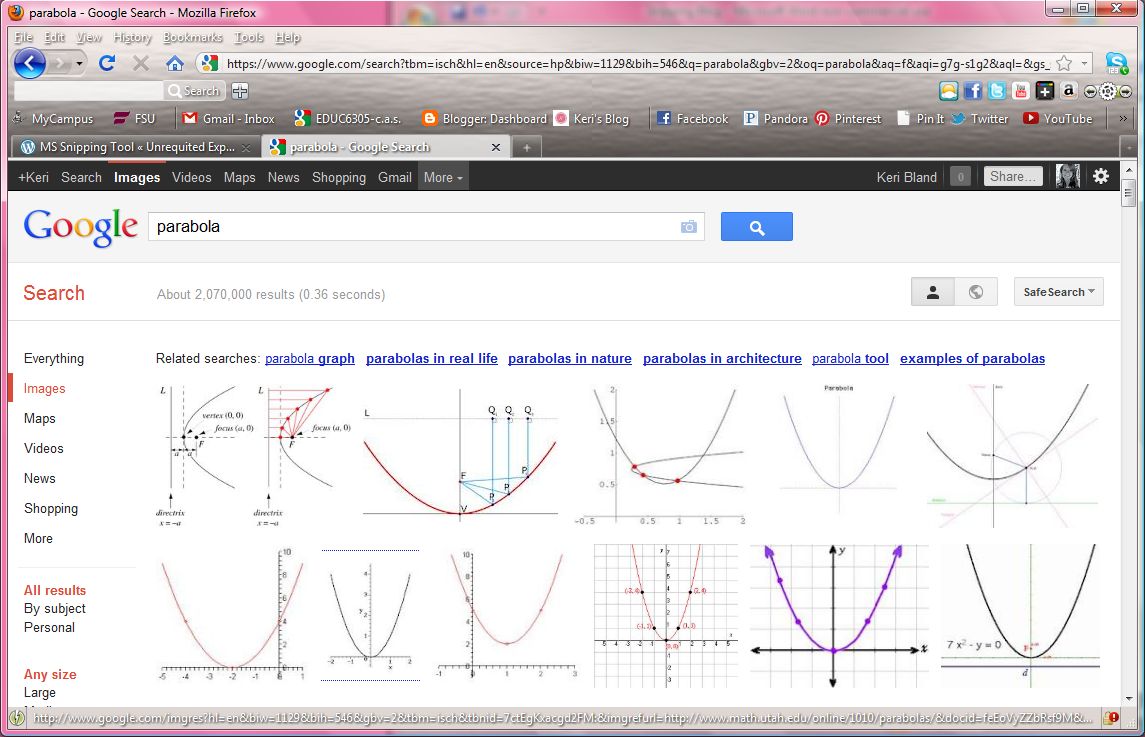Viewport: 1145px width, 737px height.
Task: Click the Keri Bland profile photo
Action: click(1068, 176)
